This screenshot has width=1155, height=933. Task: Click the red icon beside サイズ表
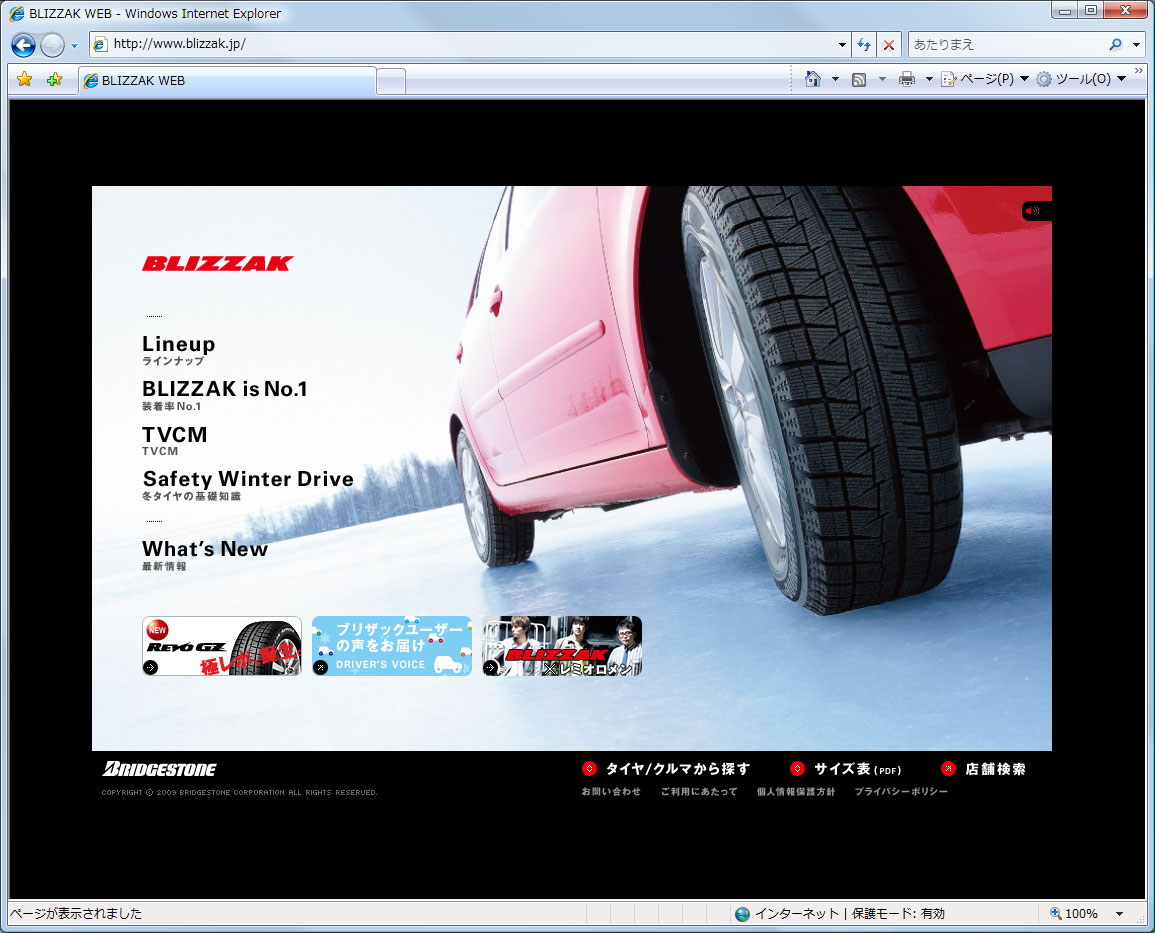click(x=797, y=769)
